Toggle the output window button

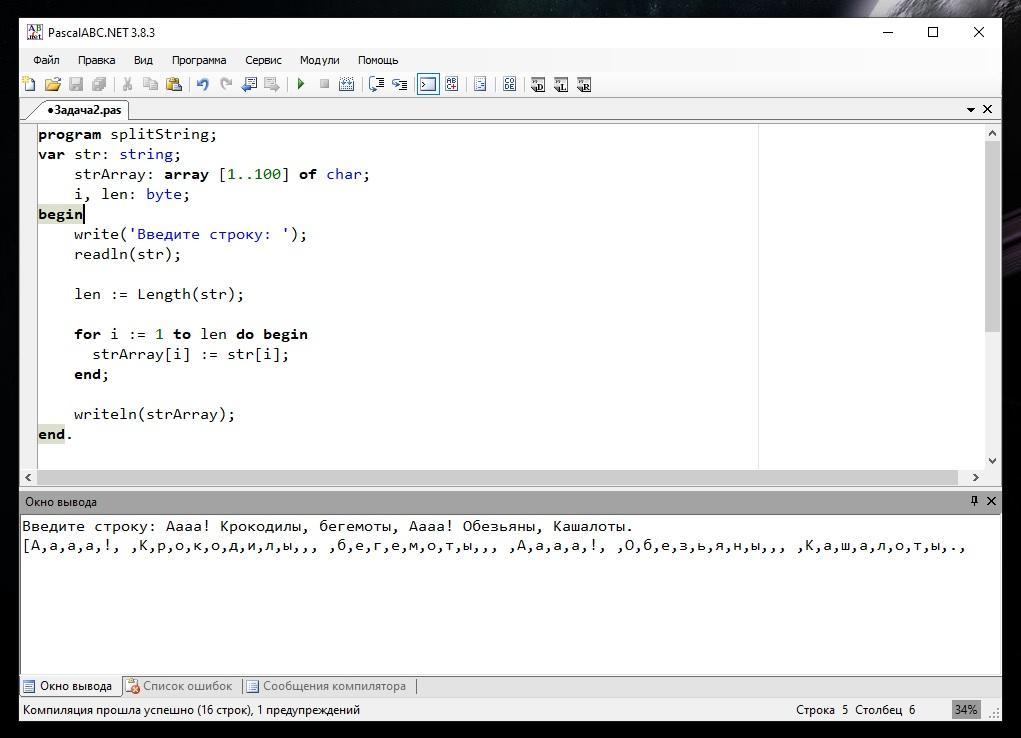[428, 85]
